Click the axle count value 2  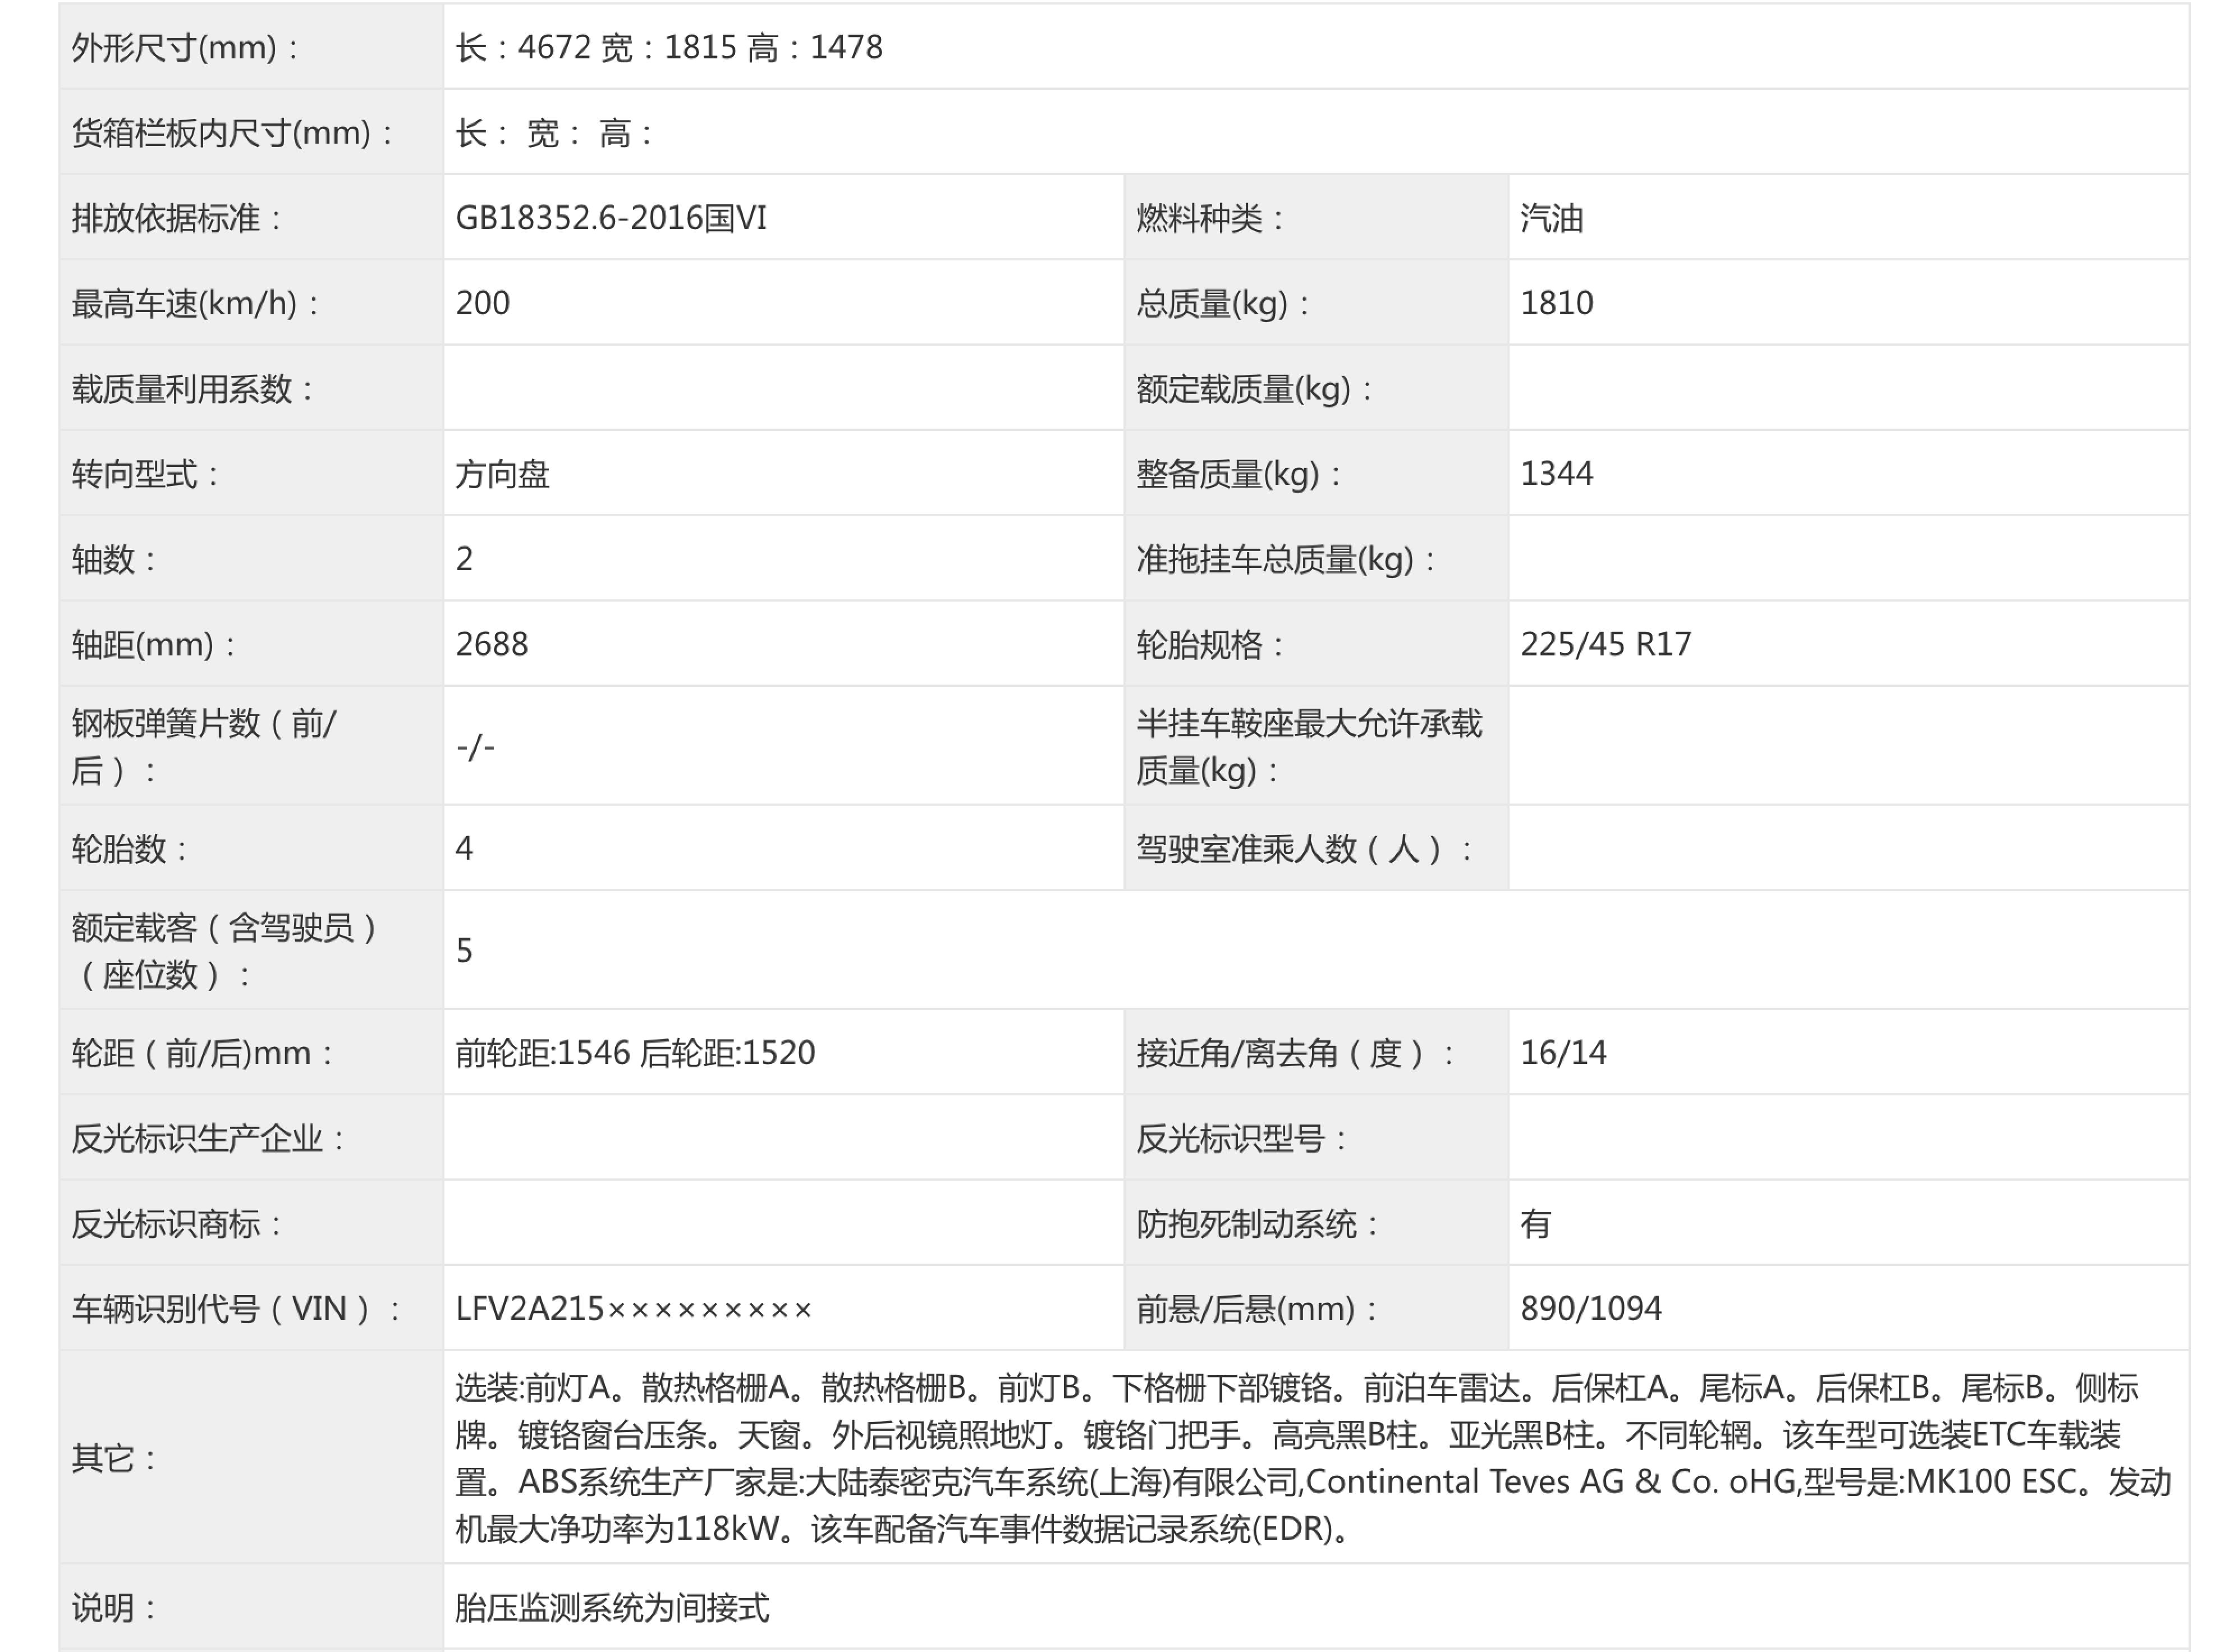(x=464, y=559)
